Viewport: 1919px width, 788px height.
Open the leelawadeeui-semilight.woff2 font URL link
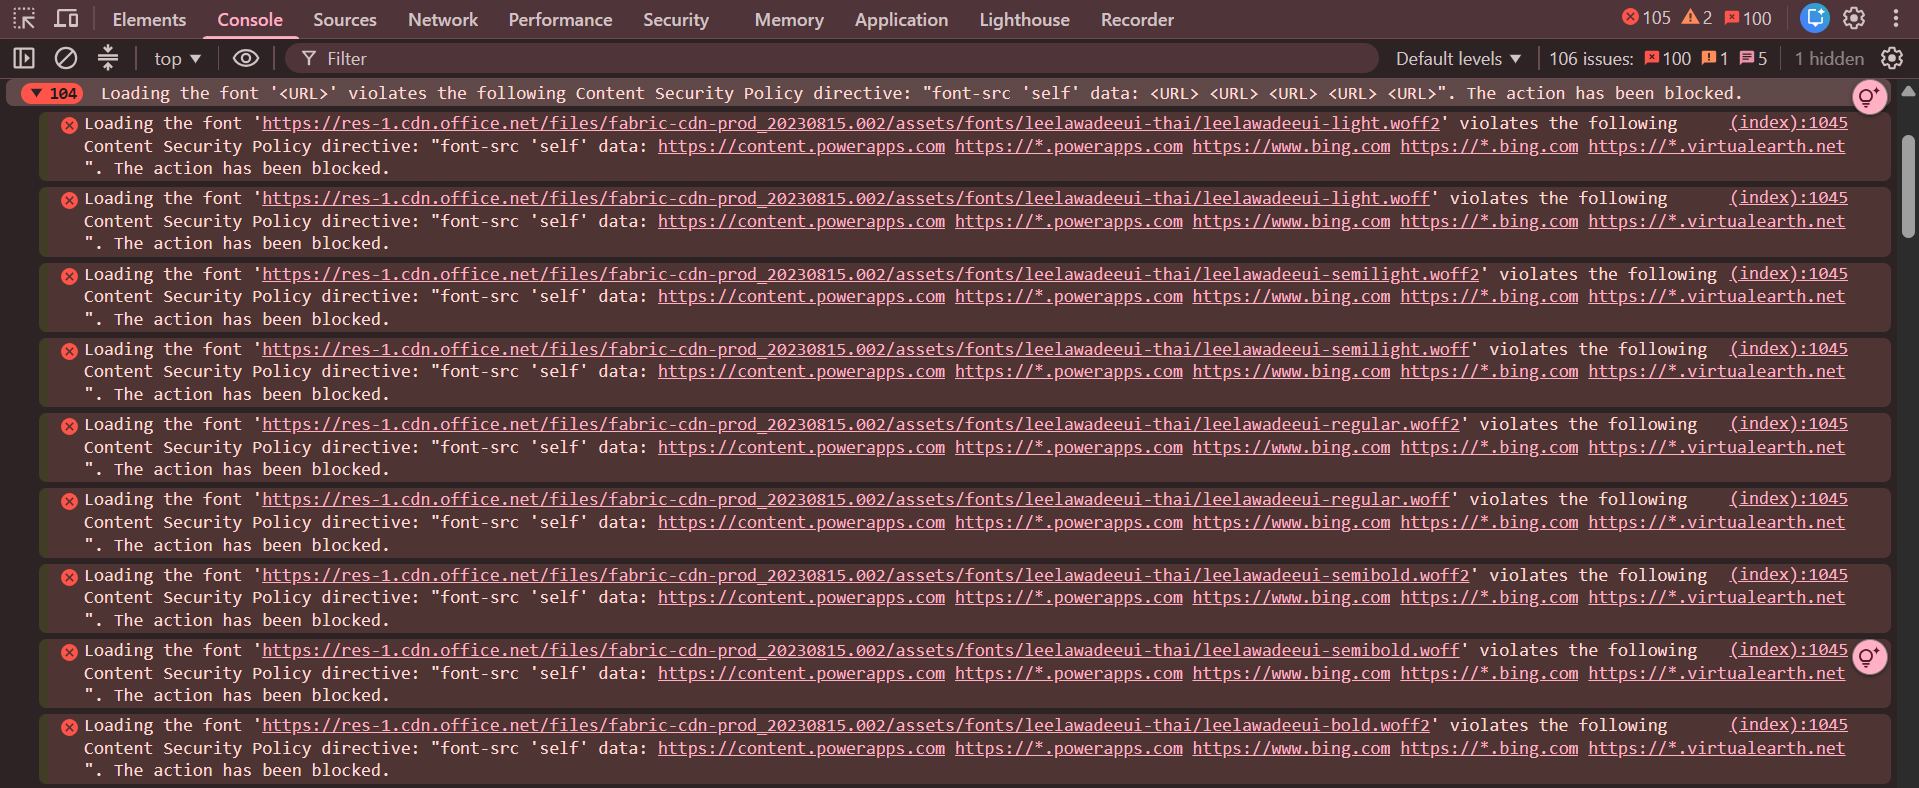870,274
